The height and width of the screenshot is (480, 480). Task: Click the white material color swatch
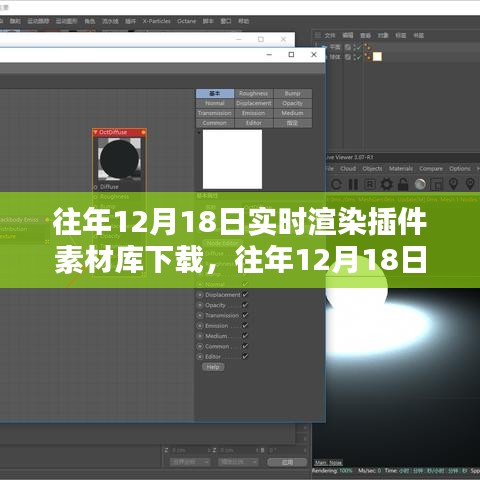pos(232,159)
